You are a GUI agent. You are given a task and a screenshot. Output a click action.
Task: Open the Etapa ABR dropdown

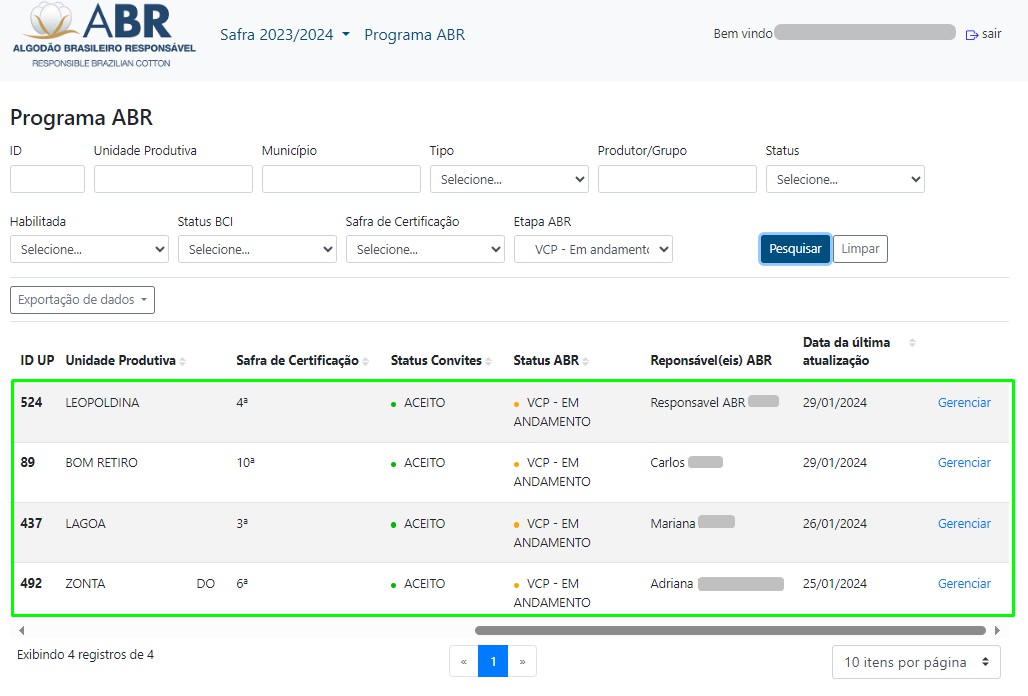click(593, 250)
